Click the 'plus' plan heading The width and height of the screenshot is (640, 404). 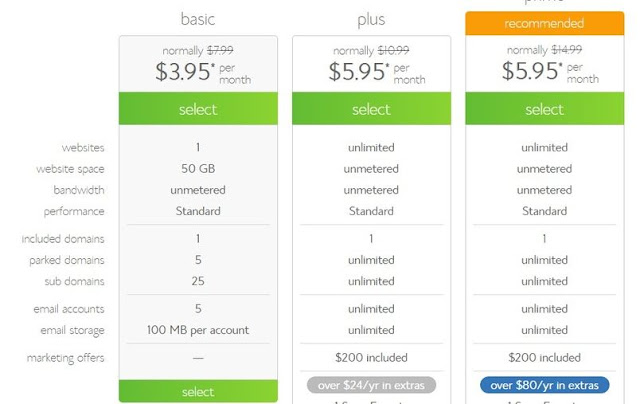click(371, 19)
